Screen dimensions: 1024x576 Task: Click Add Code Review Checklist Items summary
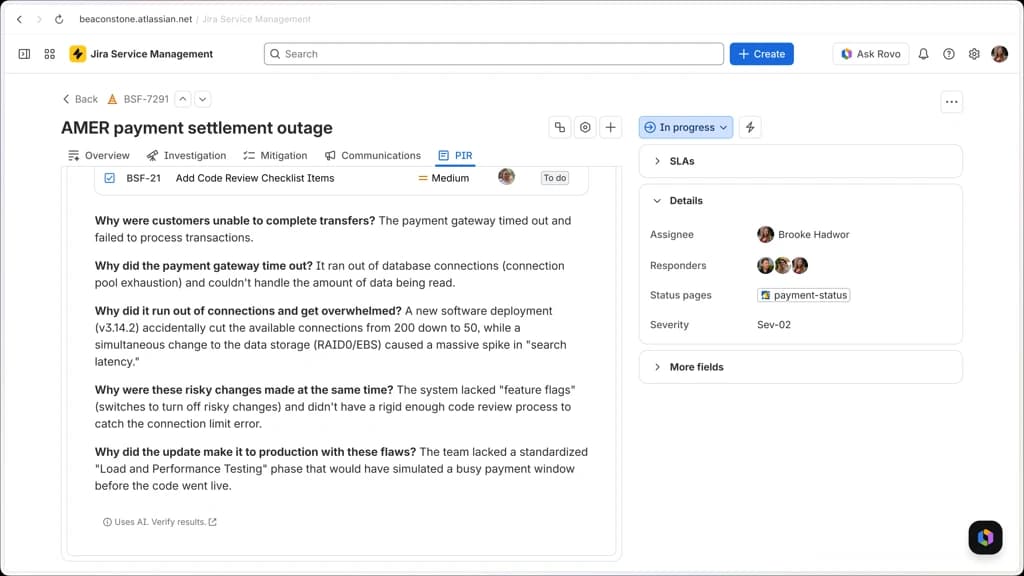(255, 178)
